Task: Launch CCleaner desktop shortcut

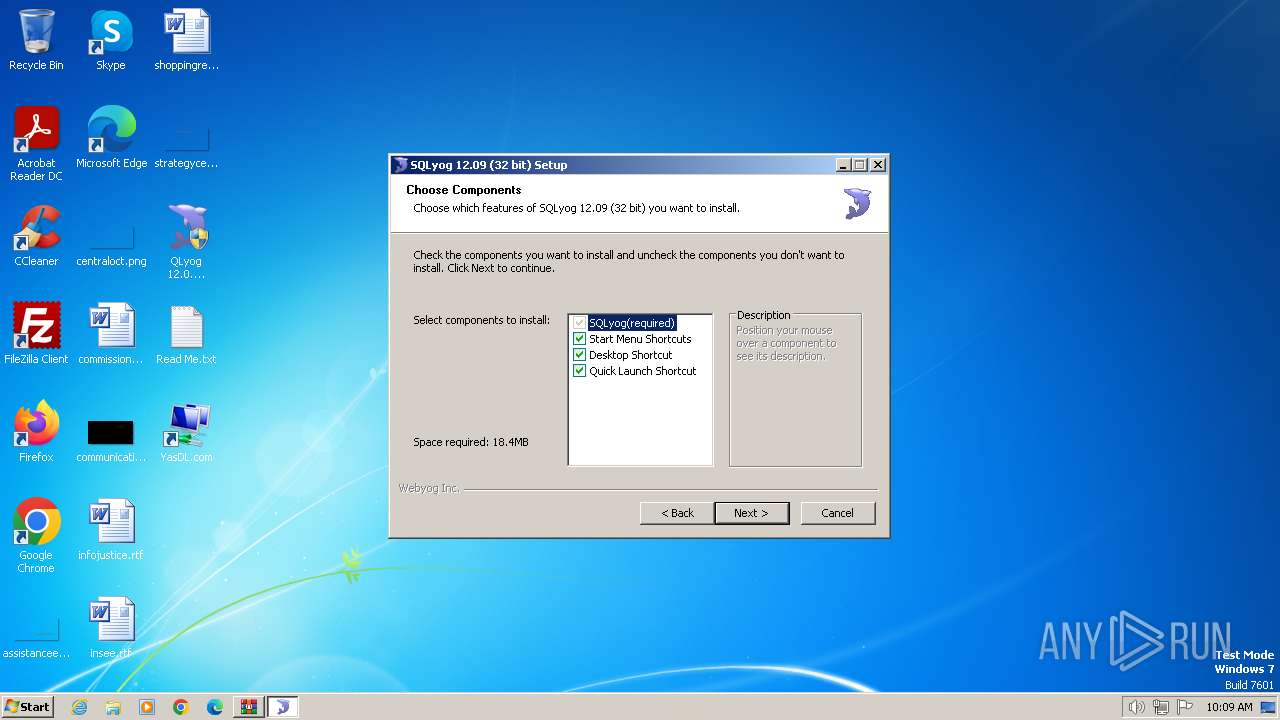Action: (36, 236)
